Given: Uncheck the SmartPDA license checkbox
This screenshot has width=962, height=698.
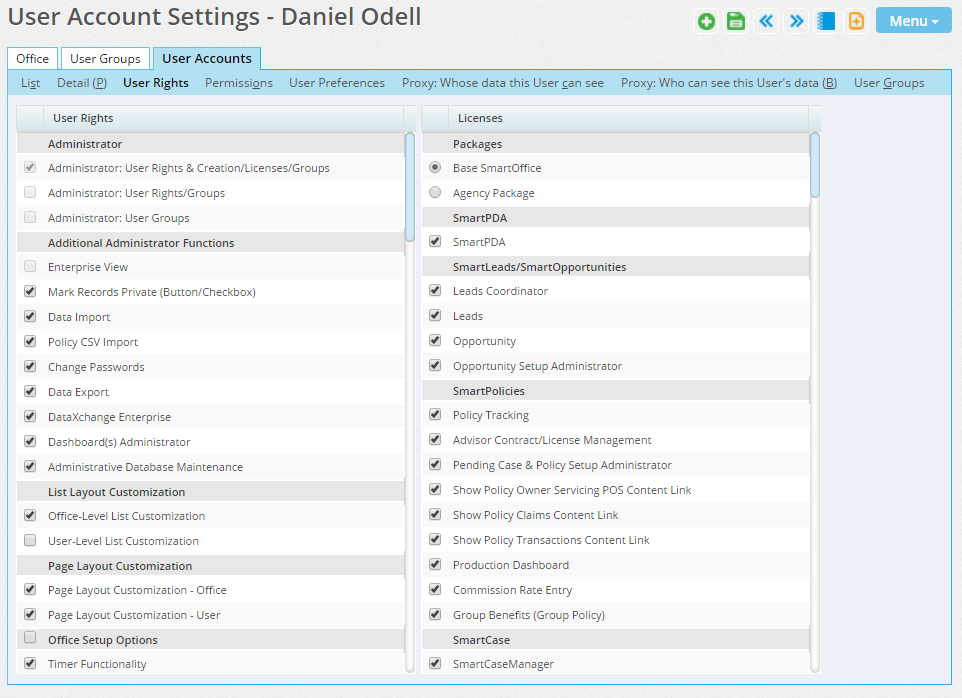Looking at the screenshot, I should 435,241.
